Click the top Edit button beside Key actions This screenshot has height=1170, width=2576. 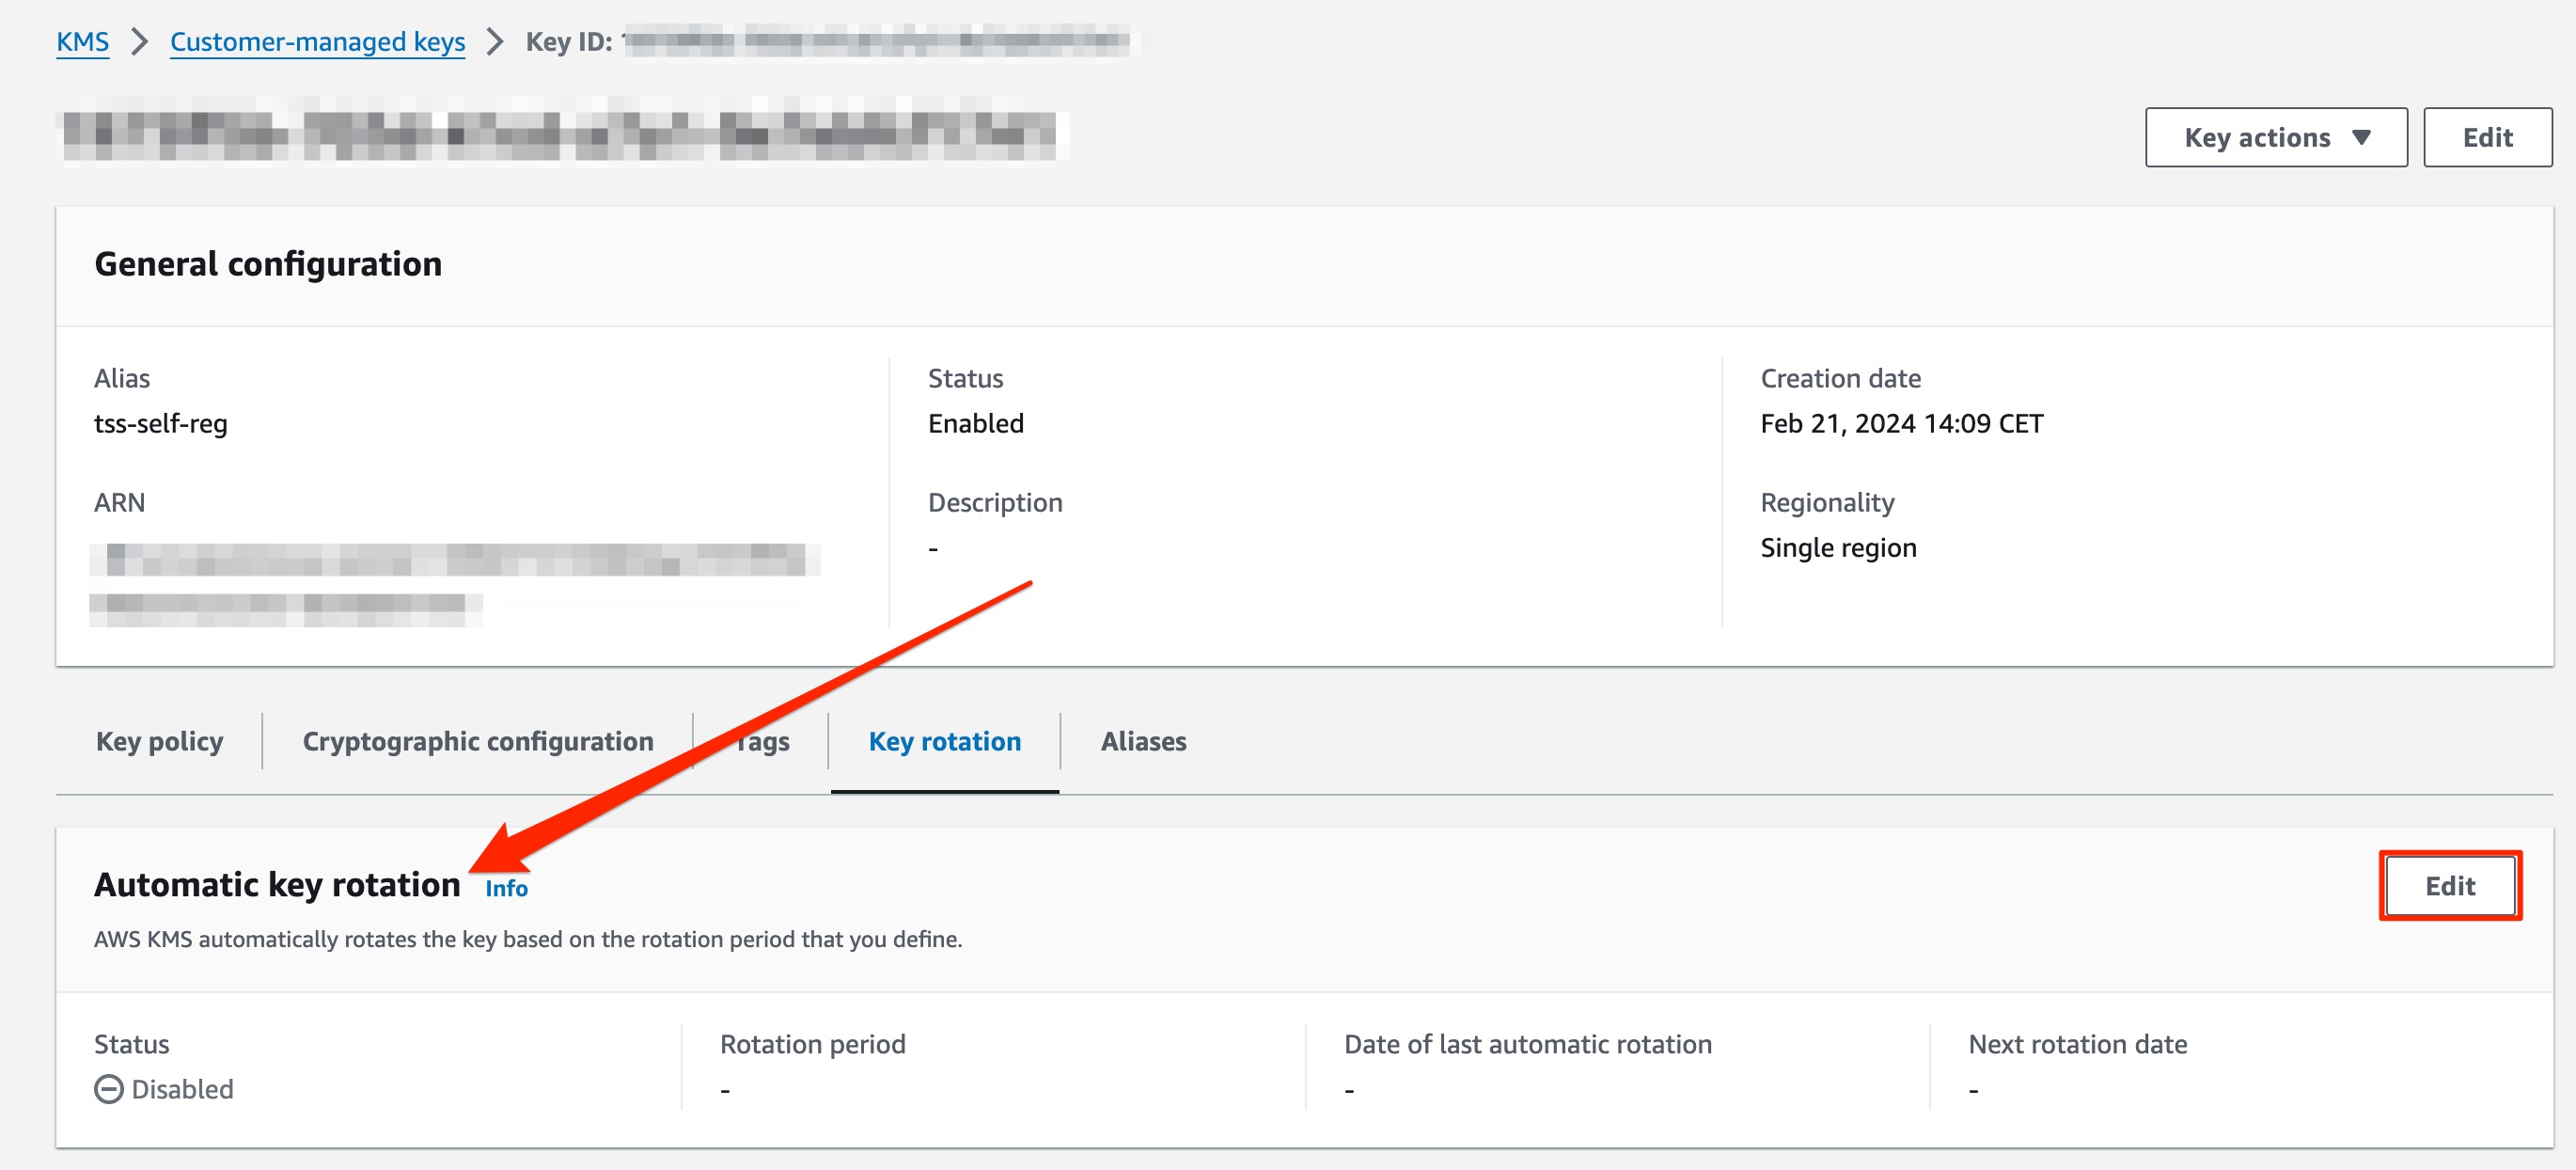(x=2487, y=138)
